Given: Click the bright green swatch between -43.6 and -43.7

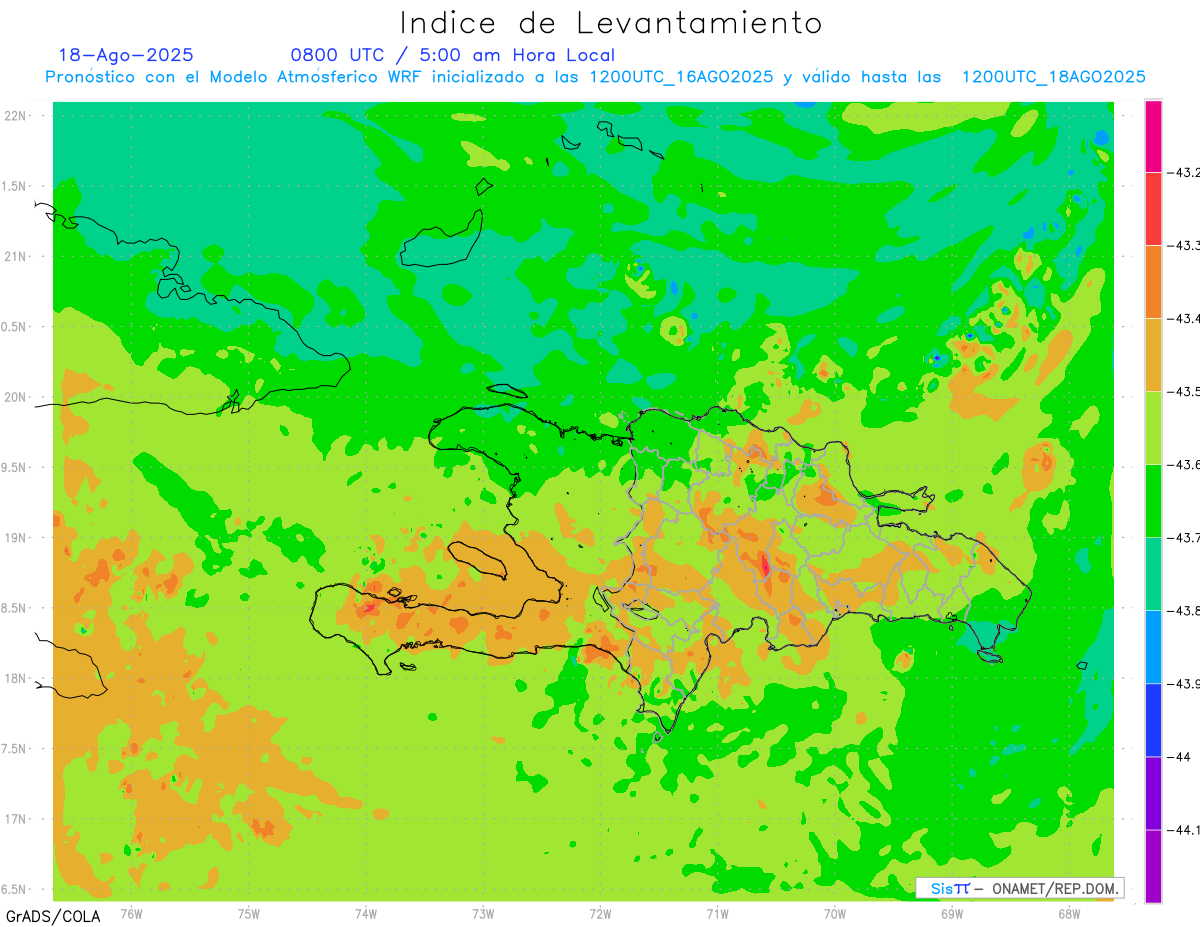Looking at the screenshot, I should pyautogui.click(x=1153, y=501).
